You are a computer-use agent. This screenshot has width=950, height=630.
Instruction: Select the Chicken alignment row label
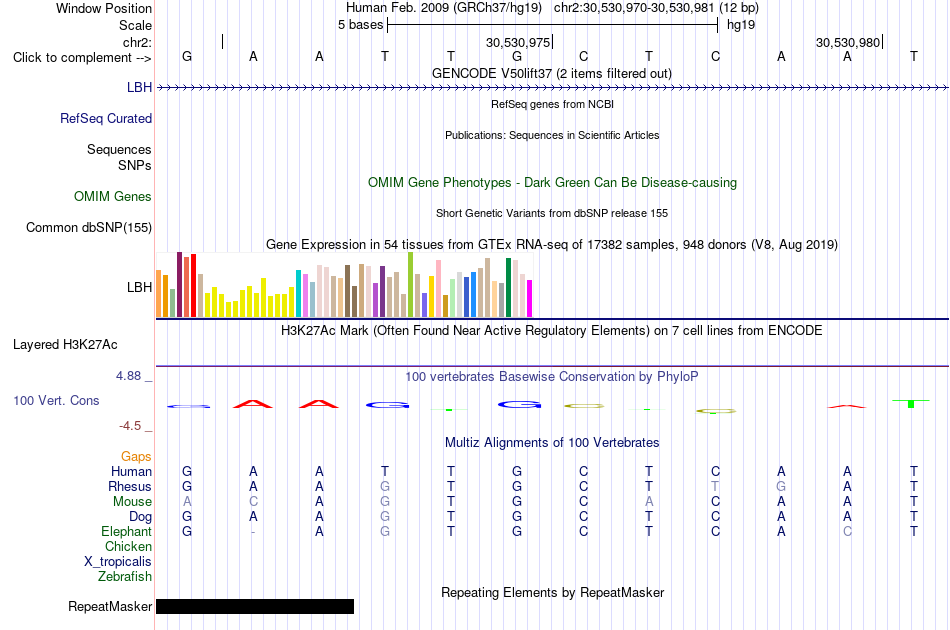(128, 546)
